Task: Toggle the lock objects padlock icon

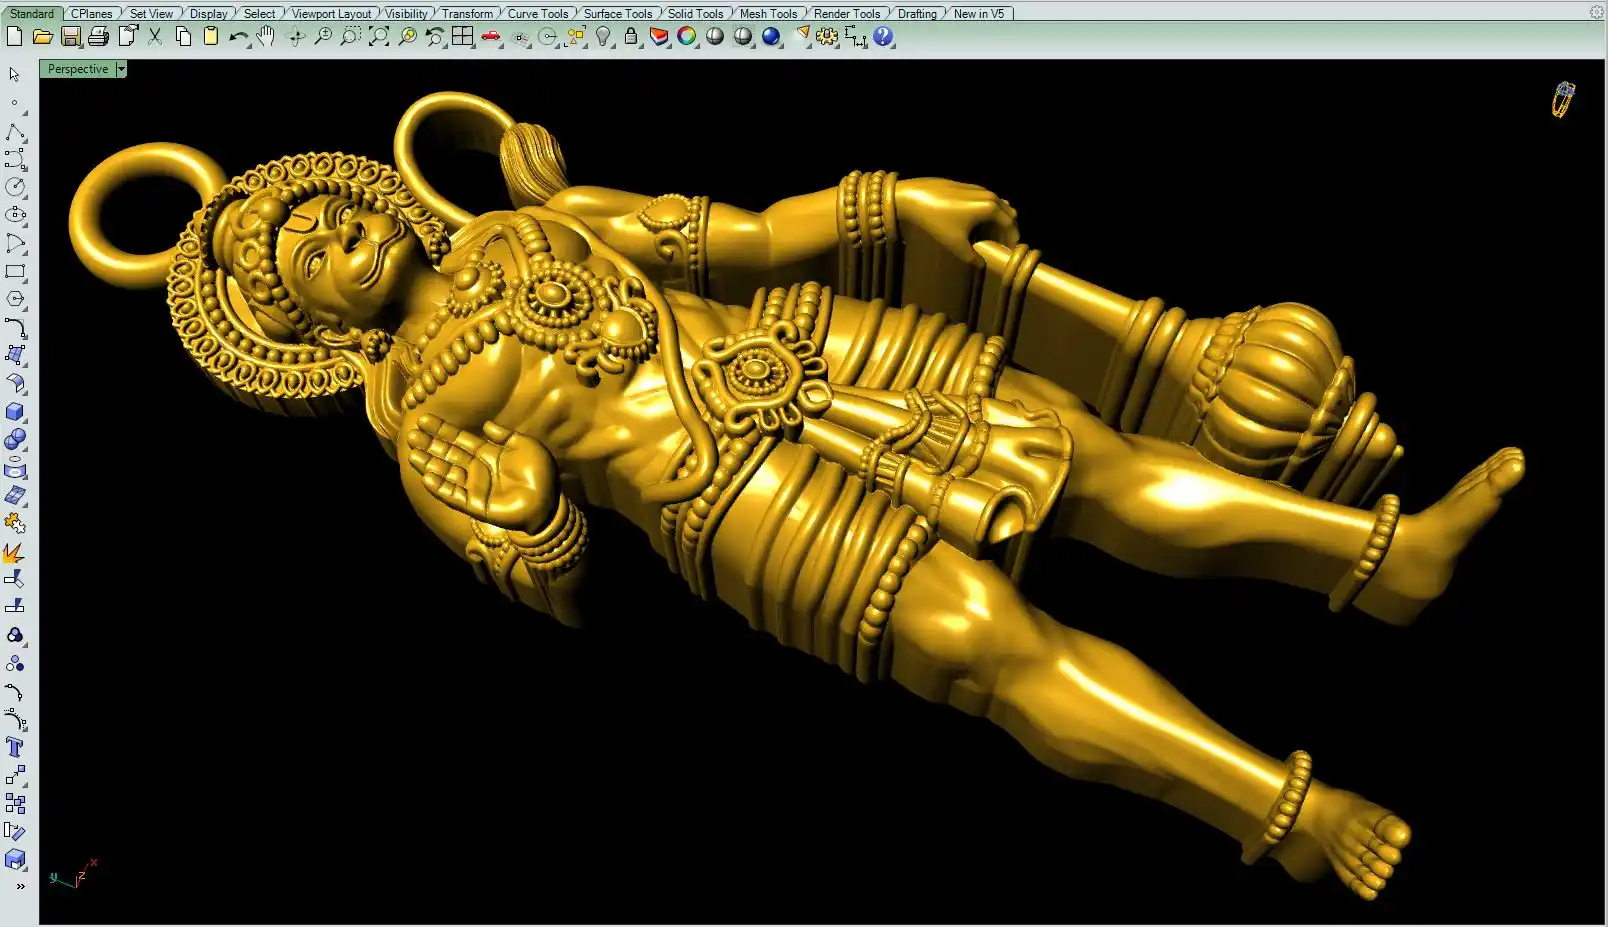Action: tap(631, 37)
